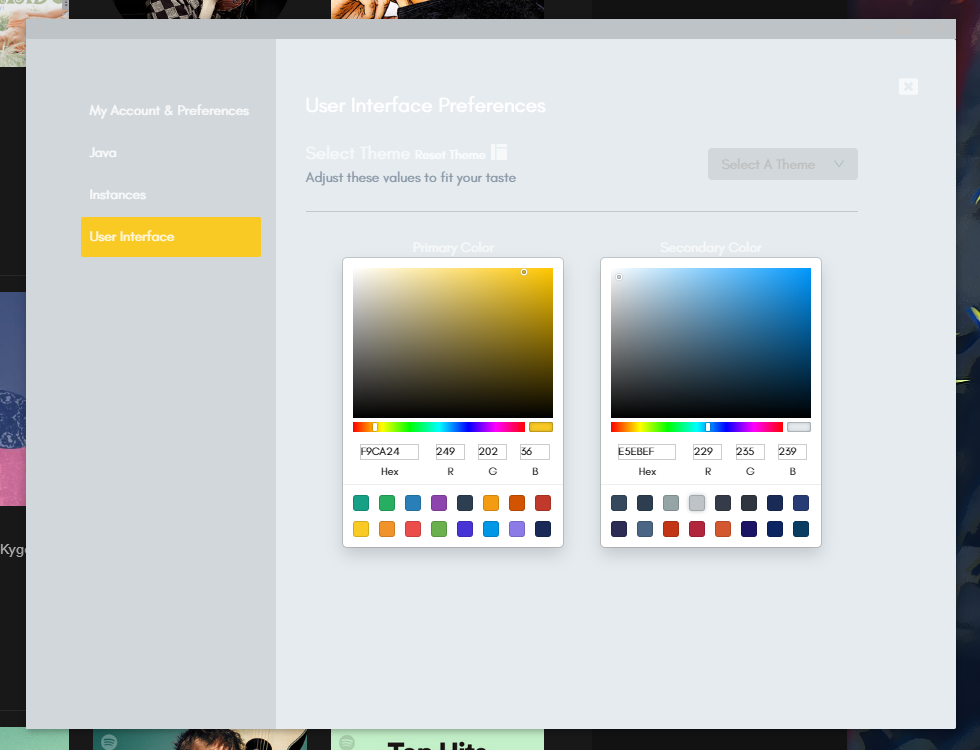Screen dimensions: 980x750
Task: Select the dark red Primary swatch ending top row
Action: click(x=543, y=502)
